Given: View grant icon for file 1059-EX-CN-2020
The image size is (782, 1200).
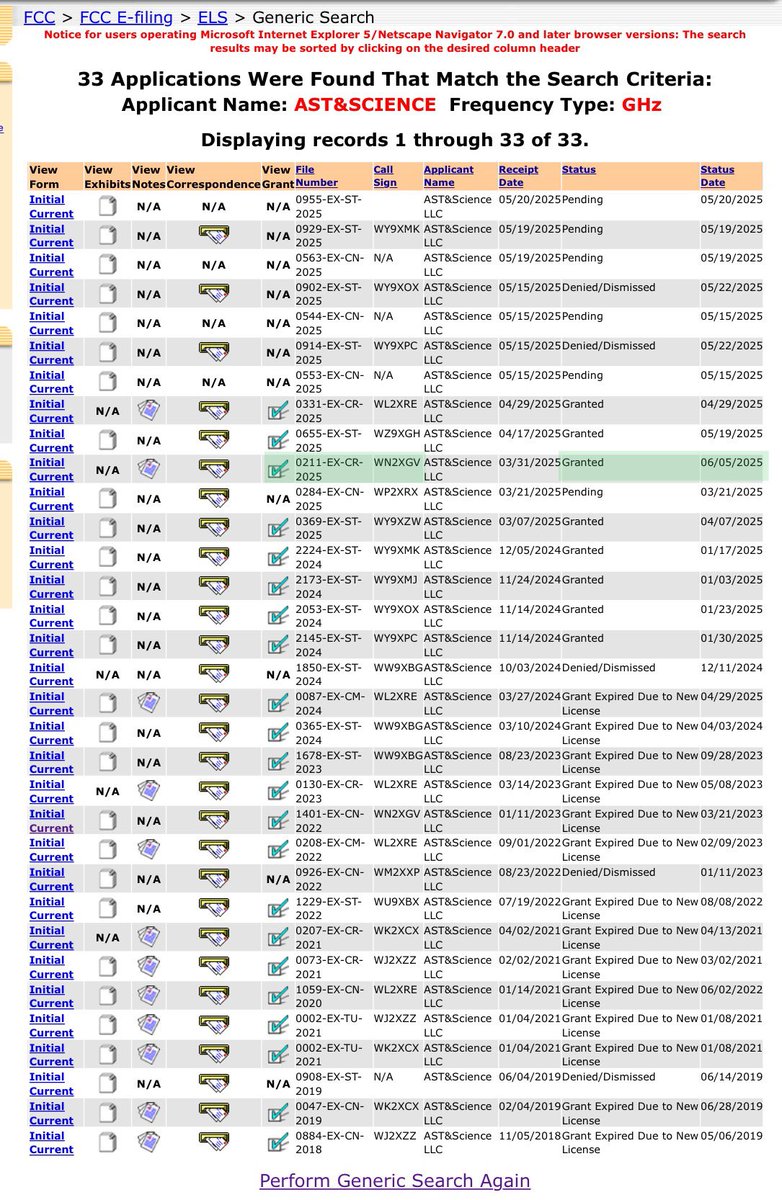Looking at the screenshot, I should pyautogui.click(x=278, y=996).
